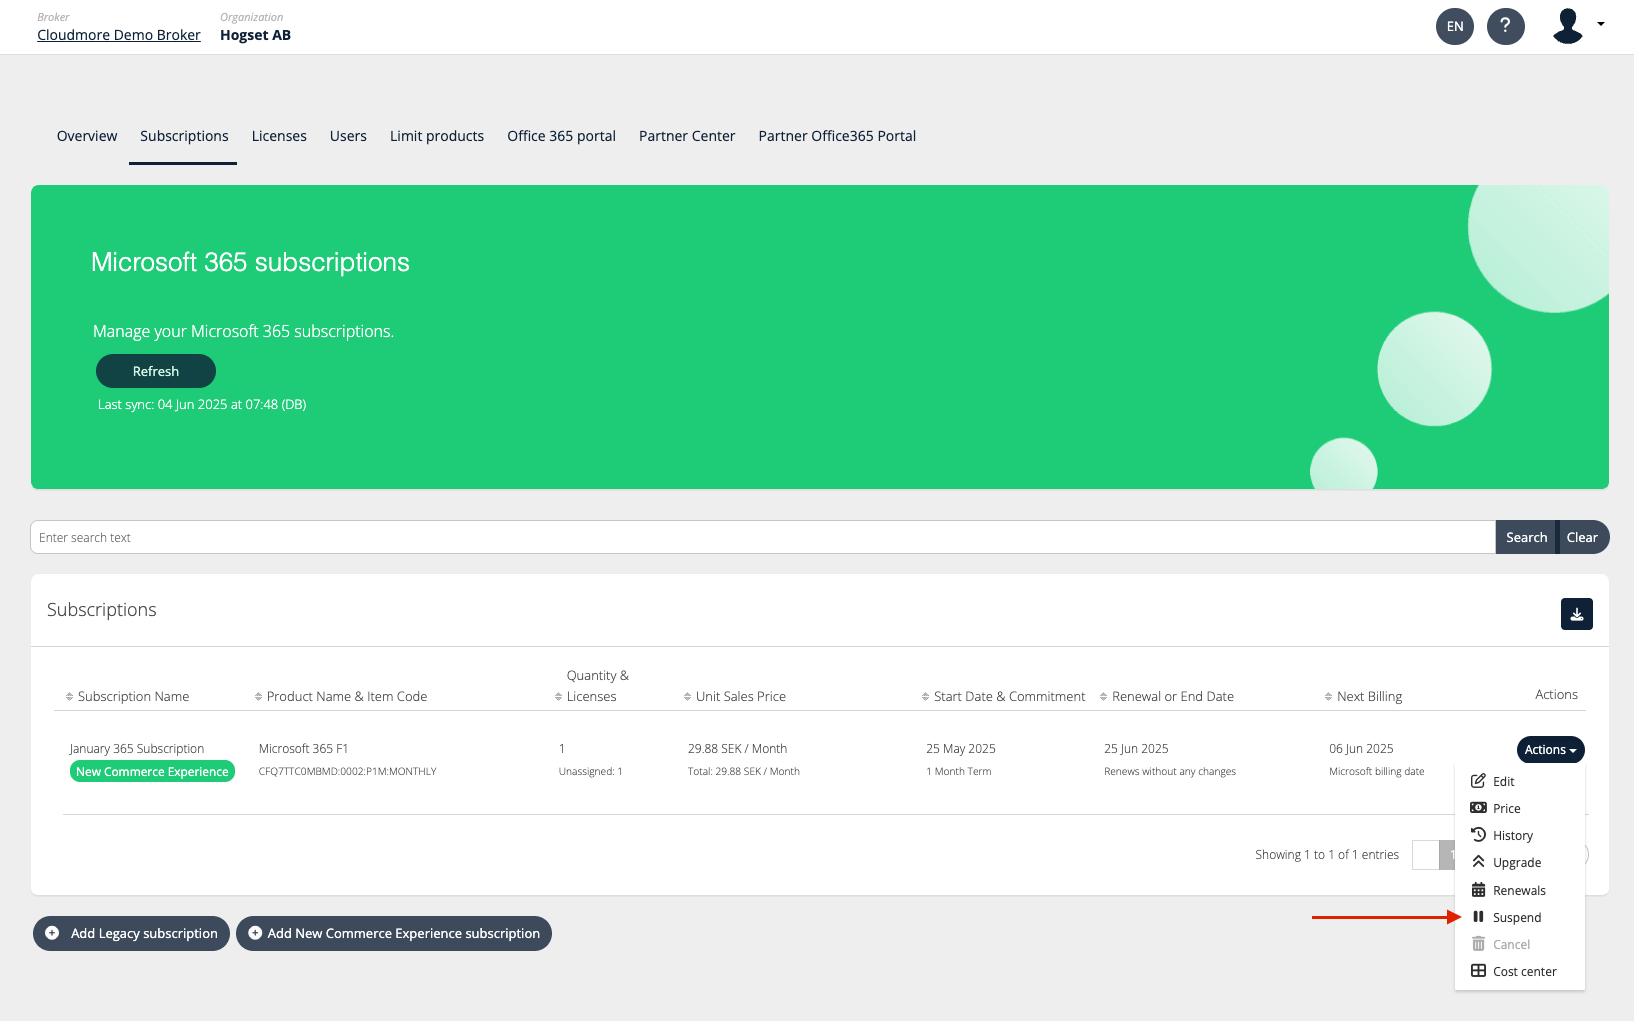Click the Price money icon in dropdown
This screenshot has width=1634, height=1021.
pyautogui.click(x=1478, y=808)
